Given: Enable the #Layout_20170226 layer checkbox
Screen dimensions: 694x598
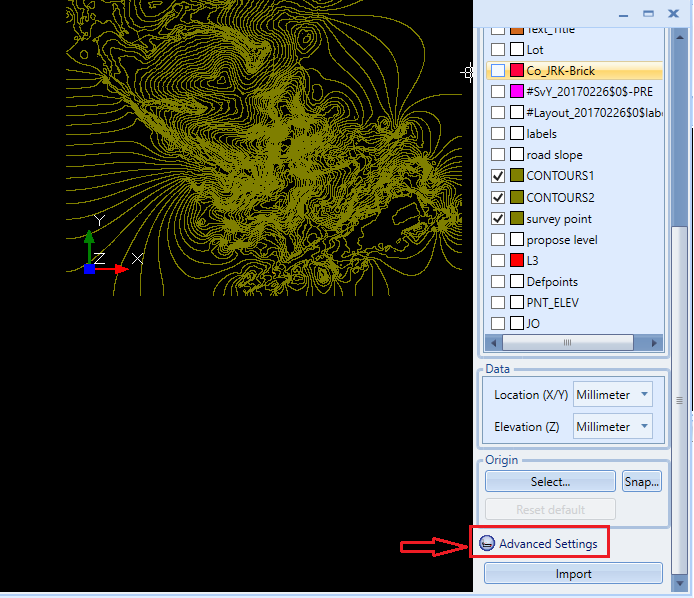Looking at the screenshot, I should tap(498, 112).
